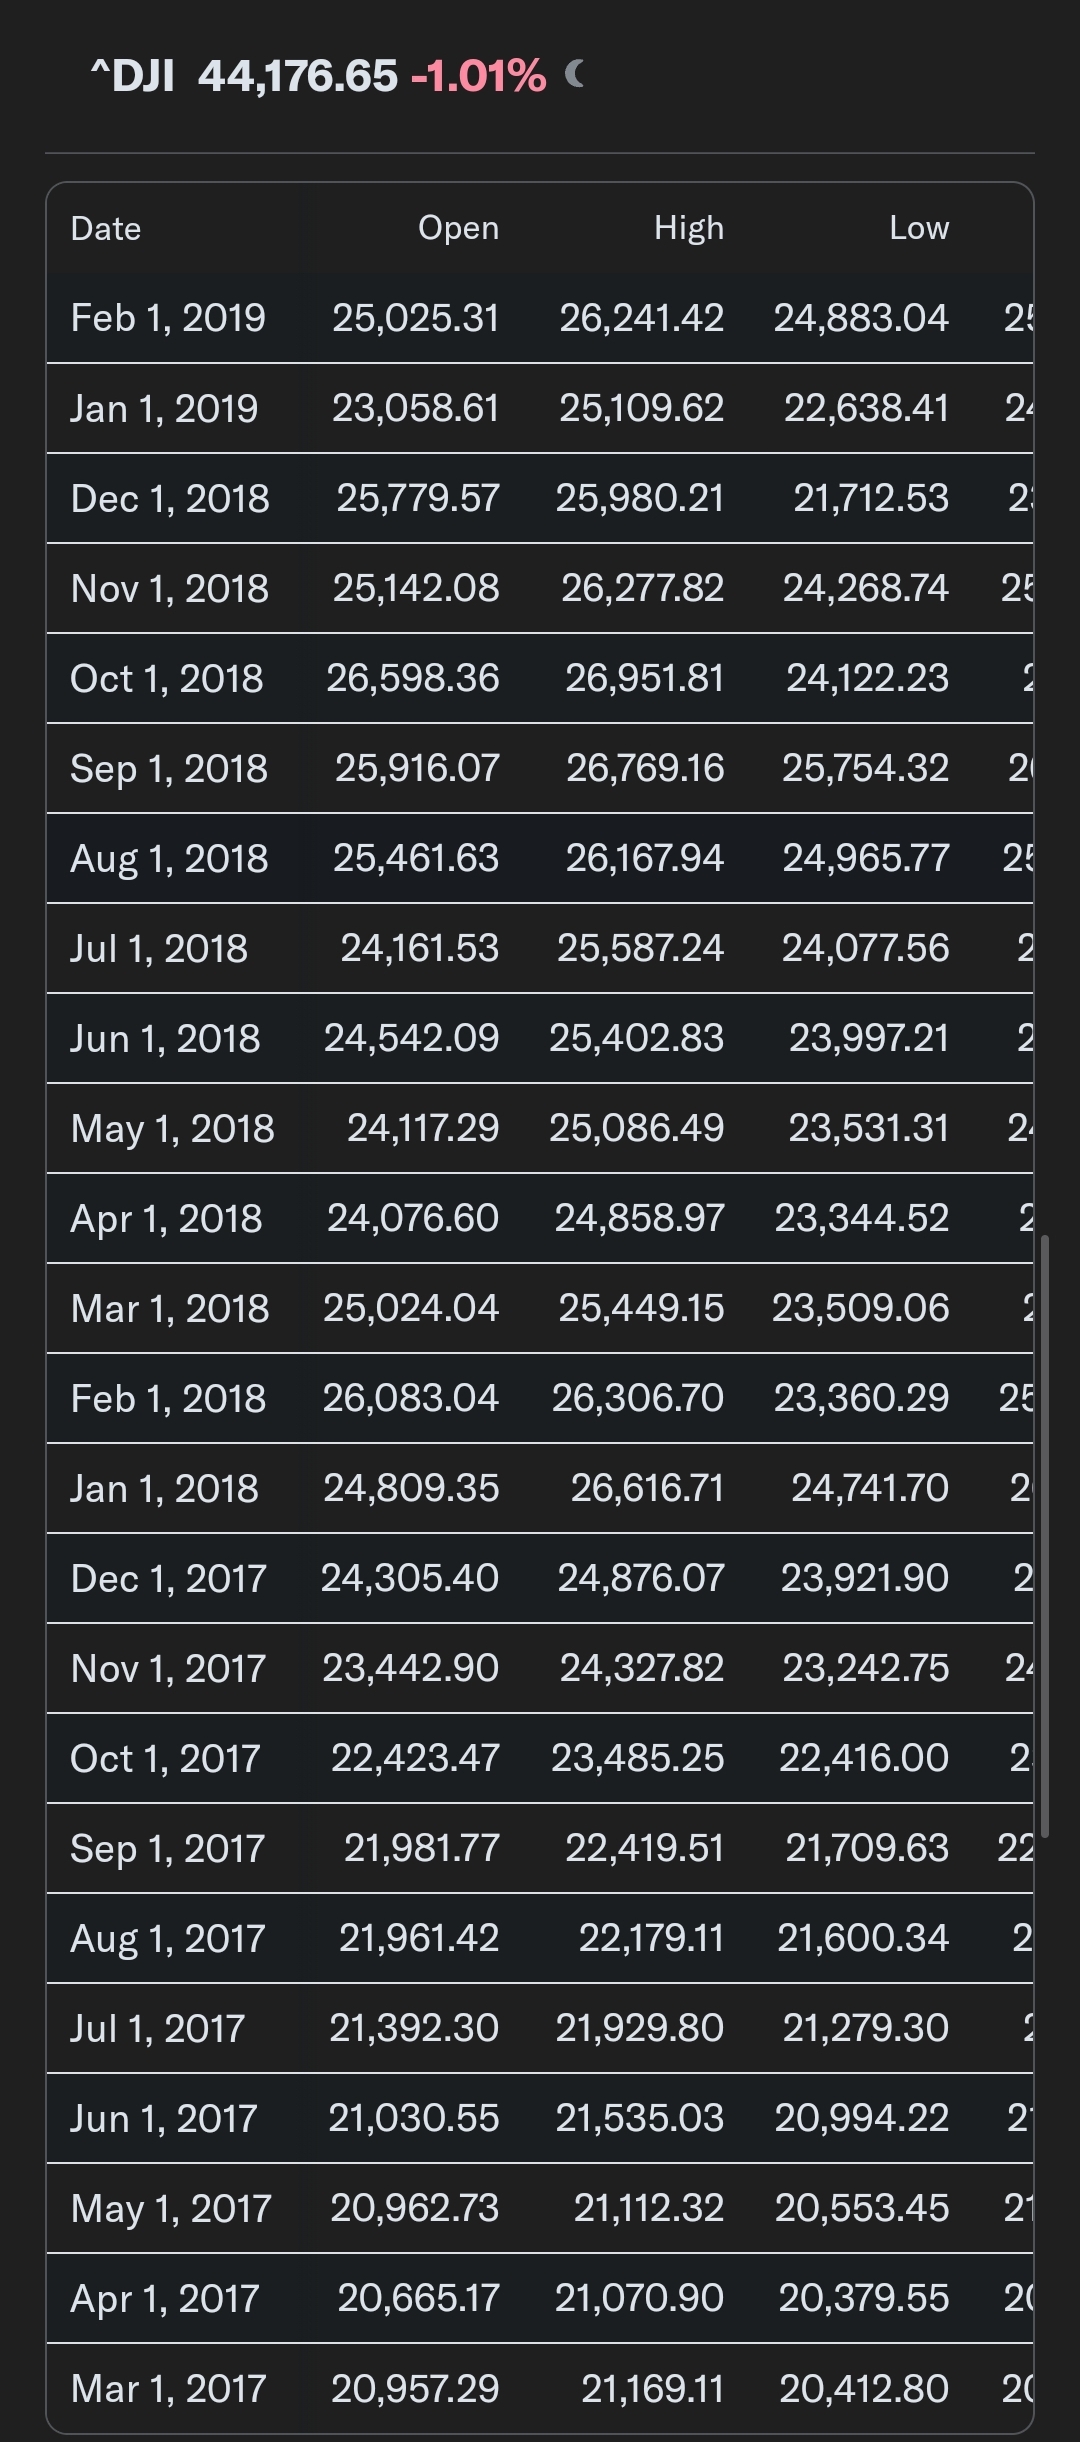Click the table's vertical scrollbar thumb
The width and height of the screenshot is (1080, 2442).
1045,1537
